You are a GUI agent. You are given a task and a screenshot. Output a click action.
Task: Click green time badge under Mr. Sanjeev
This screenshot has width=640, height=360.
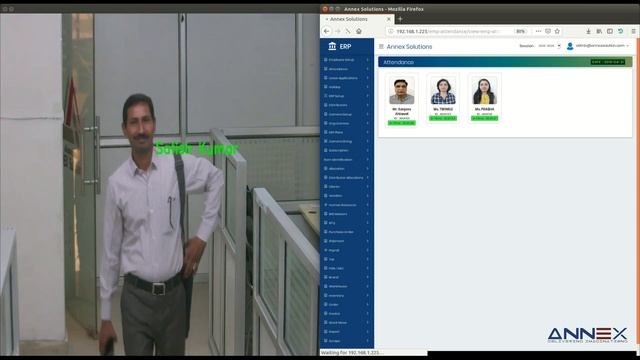click(x=402, y=123)
